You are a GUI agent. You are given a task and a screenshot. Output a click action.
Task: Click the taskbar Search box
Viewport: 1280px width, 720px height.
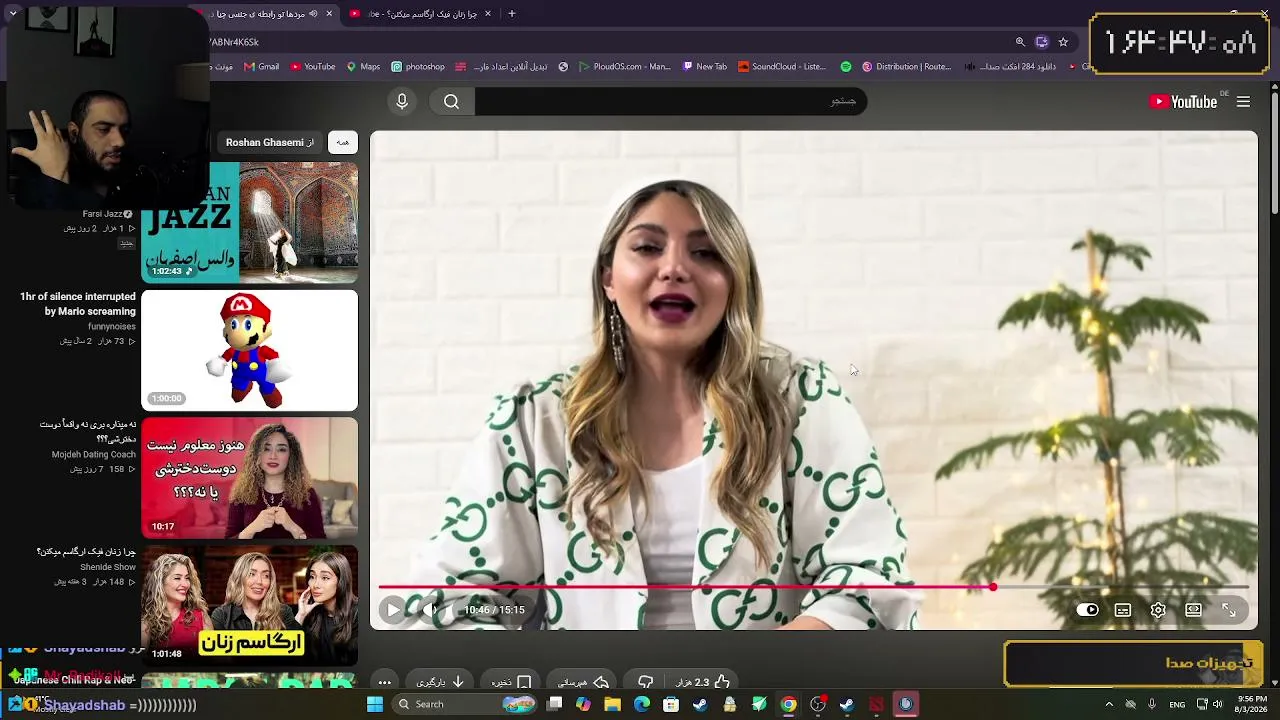click(465, 704)
